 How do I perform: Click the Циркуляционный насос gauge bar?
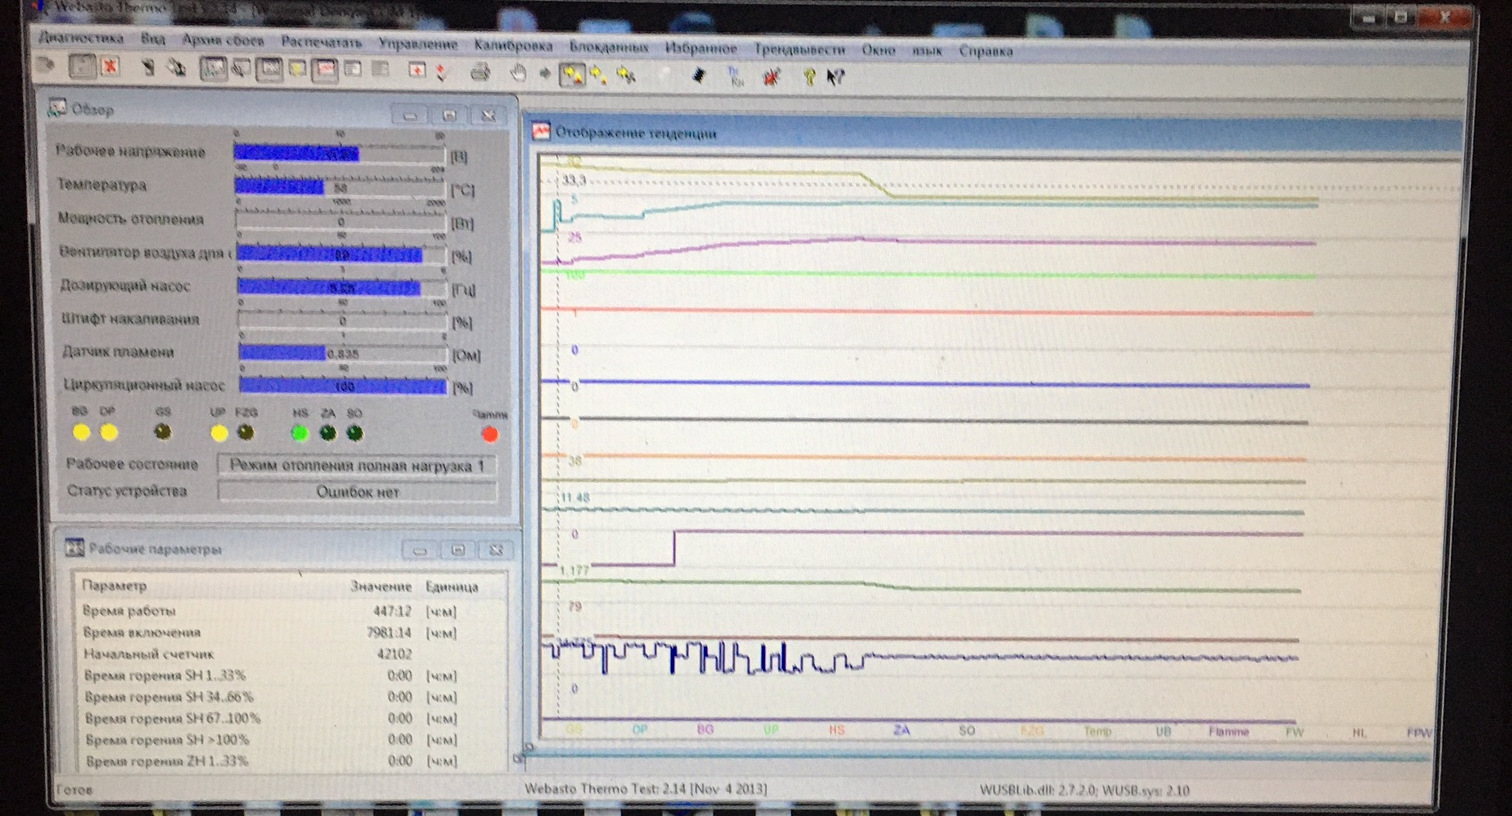(x=342, y=385)
